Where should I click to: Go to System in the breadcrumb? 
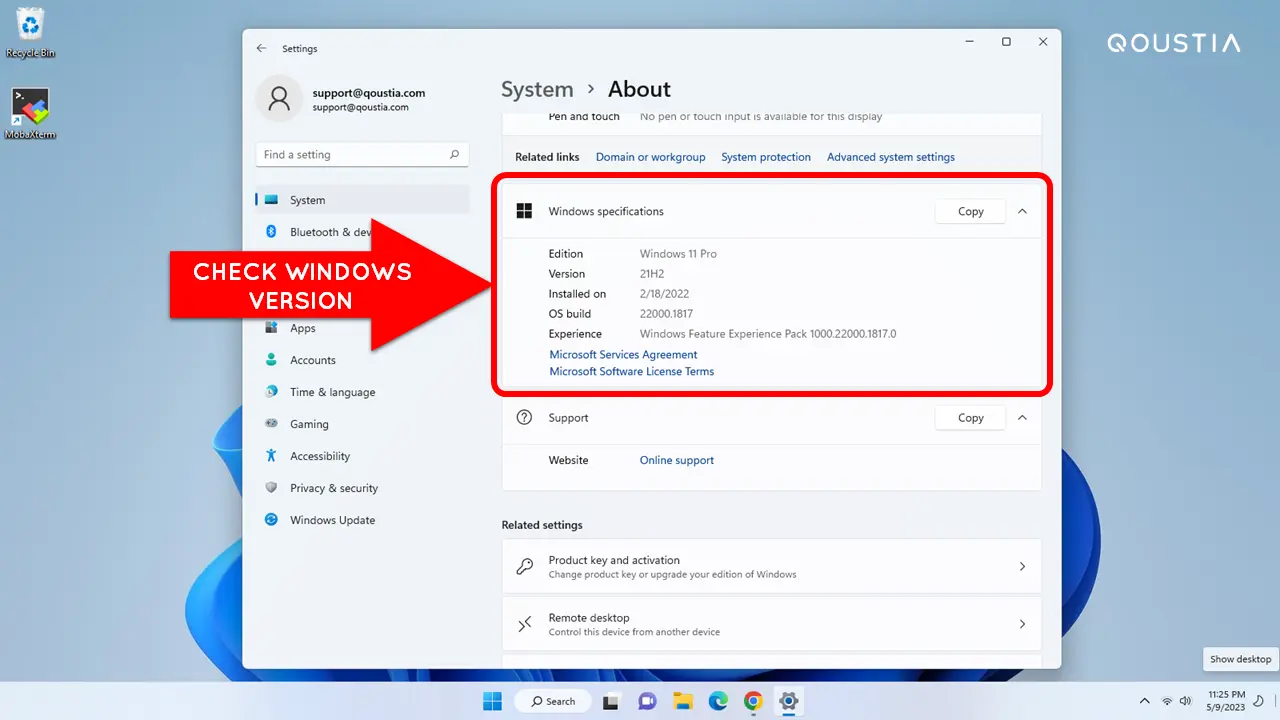click(x=537, y=89)
